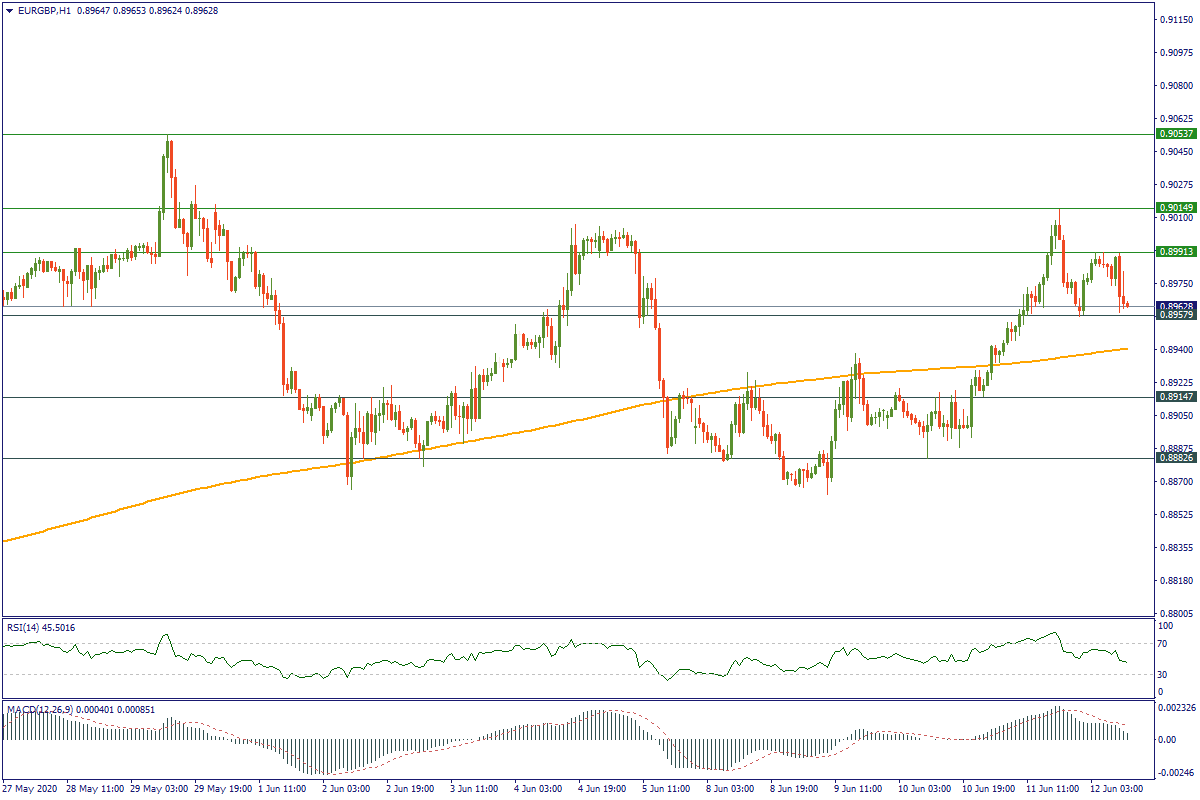
Task: Click the 0.88826 price level tag
Action: pos(1176,458)
